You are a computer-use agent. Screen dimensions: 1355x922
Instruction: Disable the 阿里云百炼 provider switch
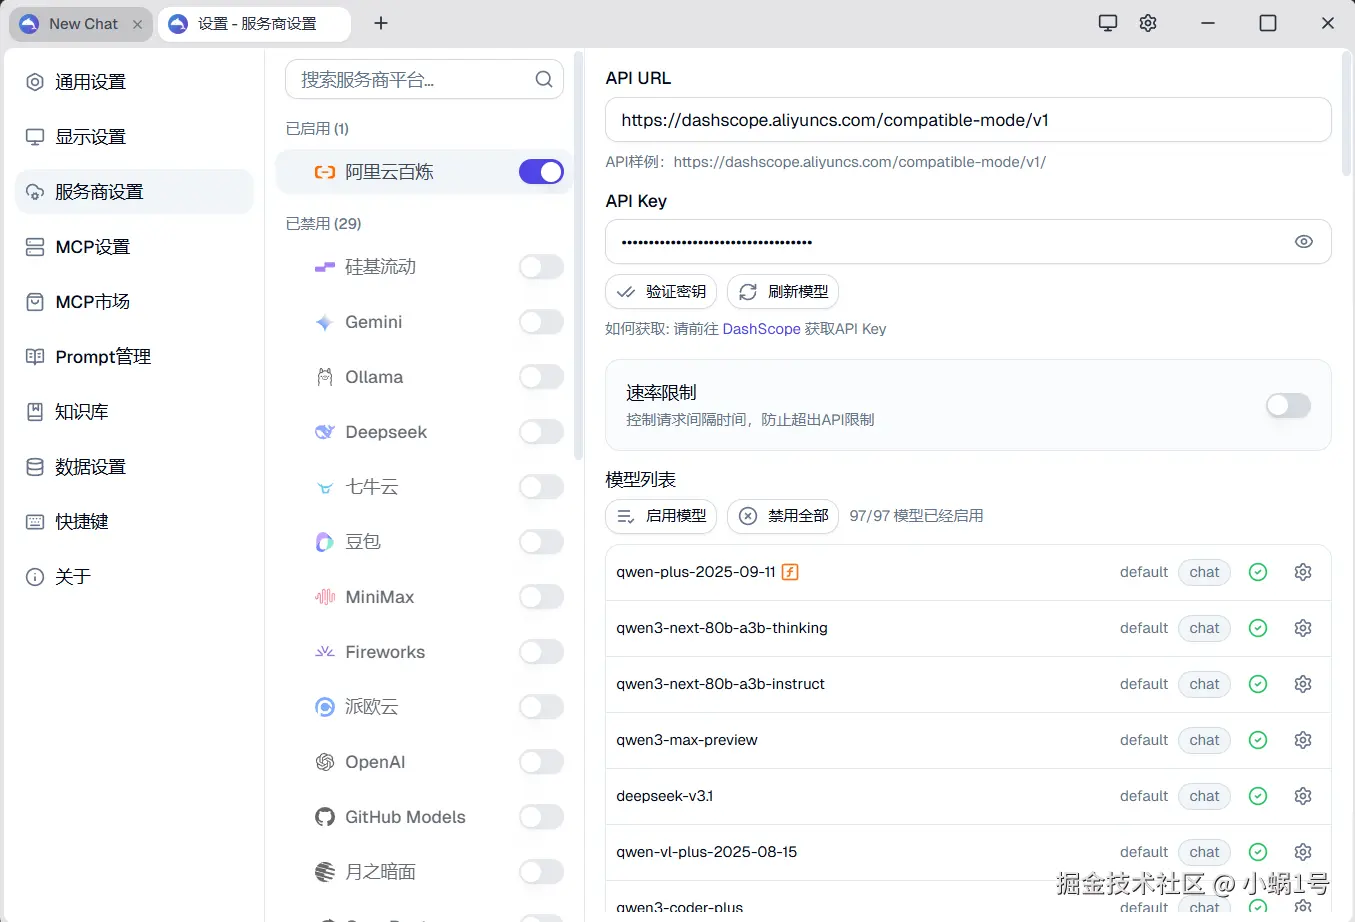pyautogui.click(x=541, y=172)
